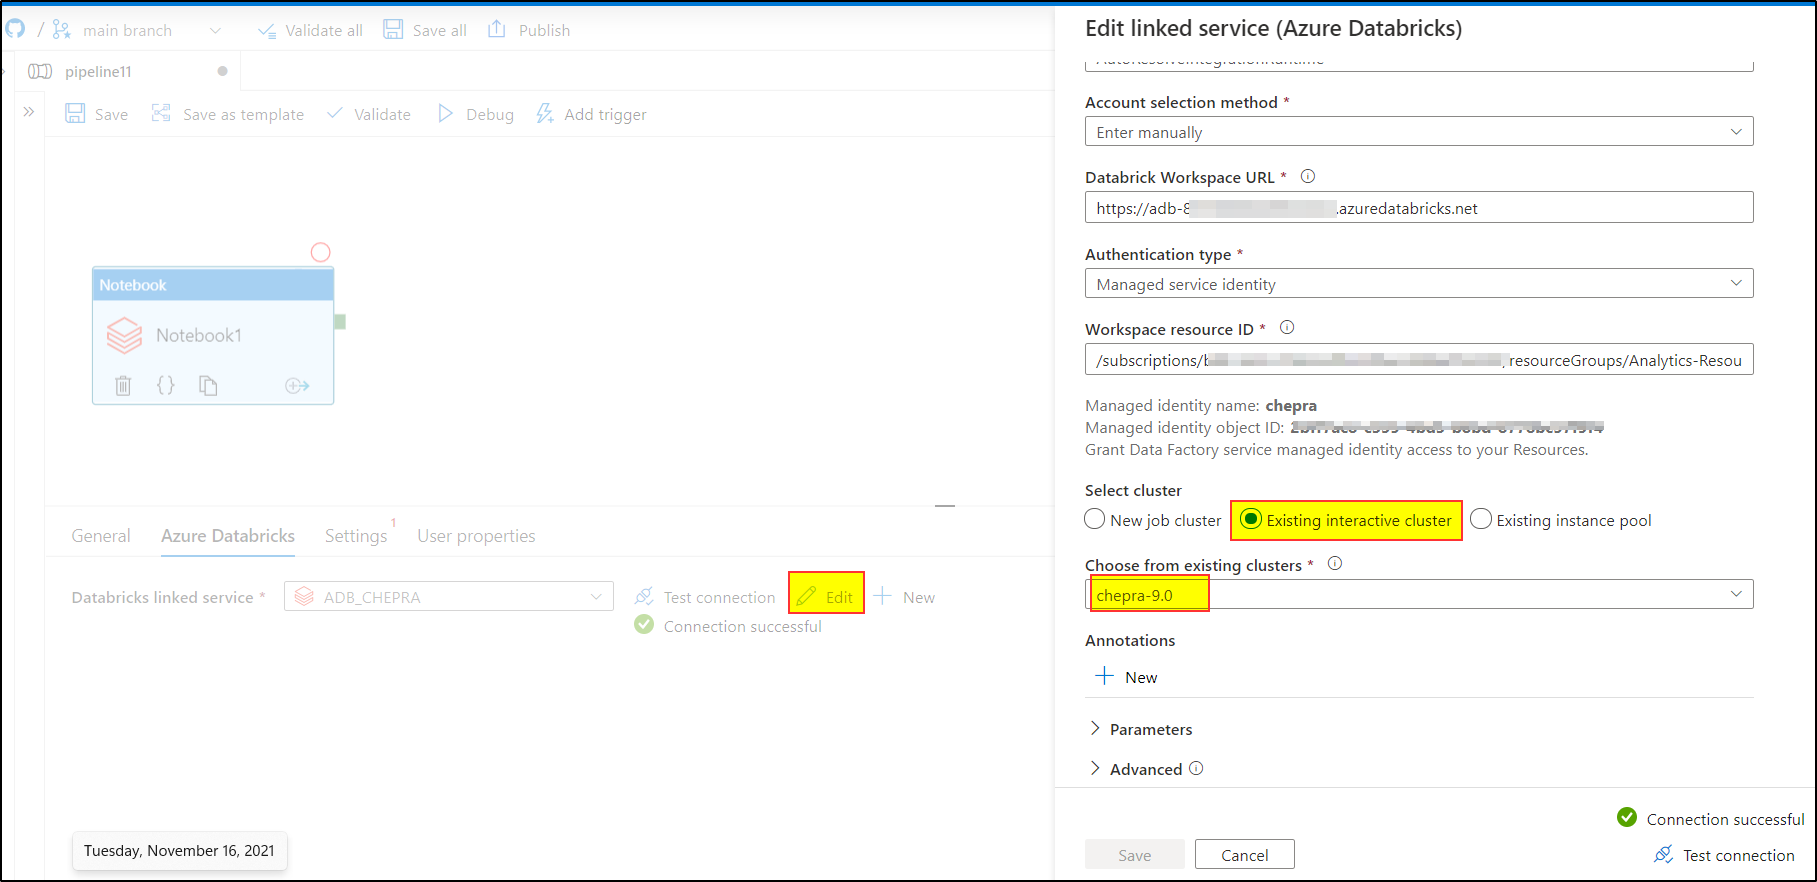Open Account selection method dropdown
The width and height of the screenshot is (1817, 882).
point(1419,132)
